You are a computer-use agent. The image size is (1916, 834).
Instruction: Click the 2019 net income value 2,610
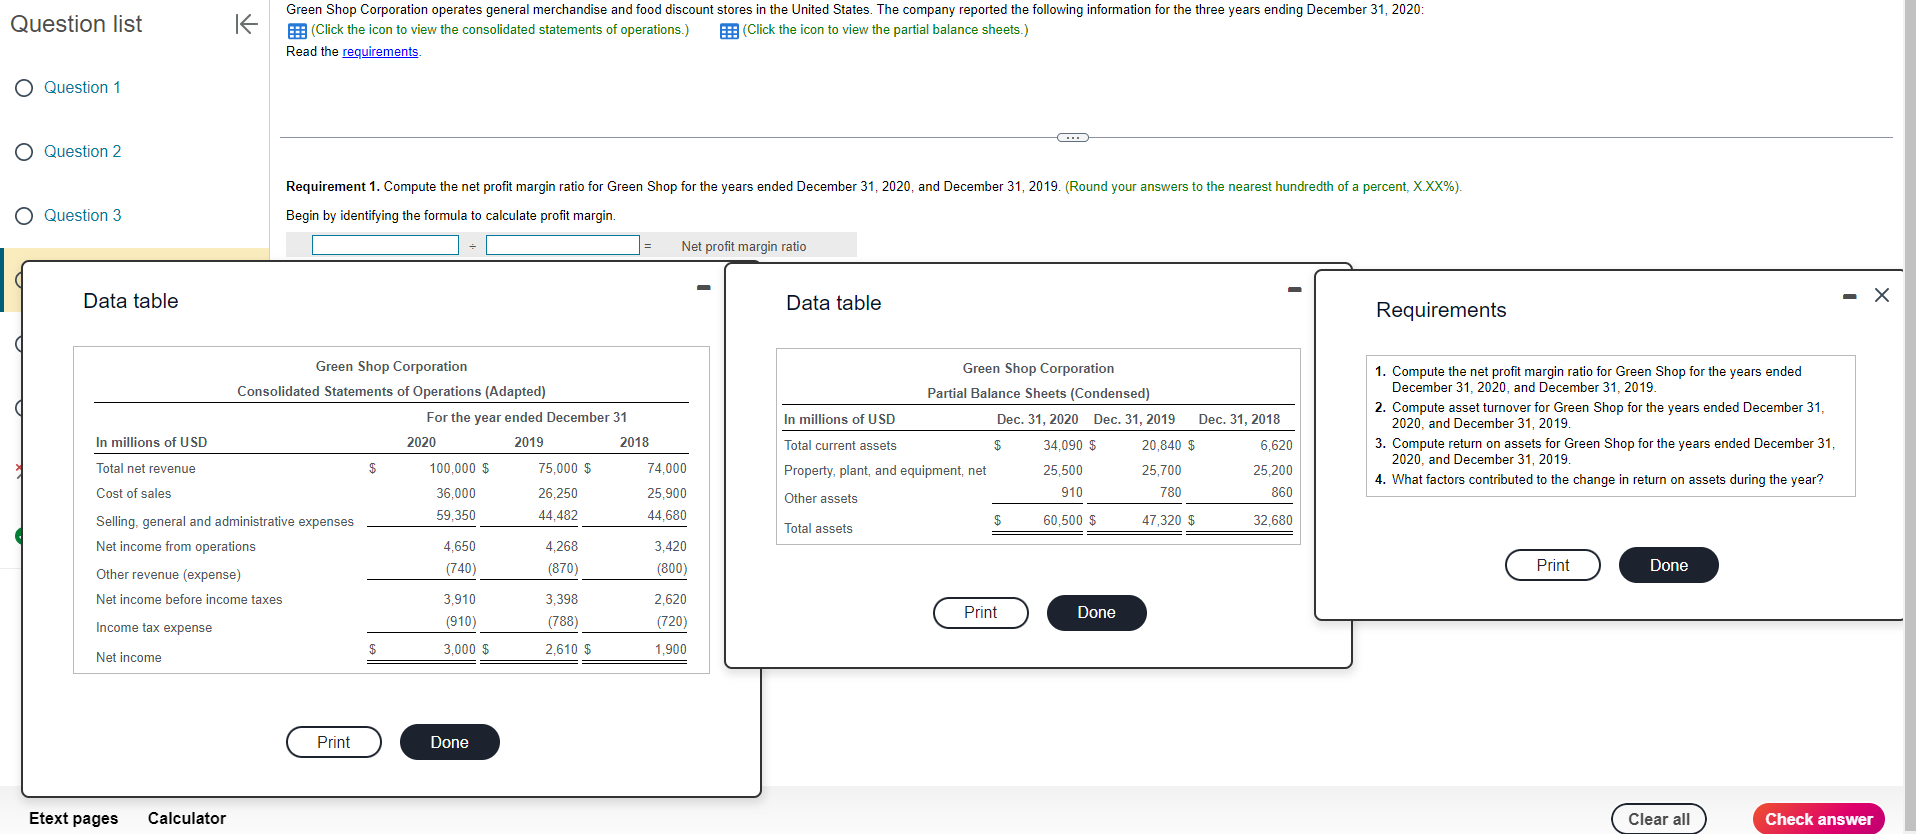tap(562, 649)
